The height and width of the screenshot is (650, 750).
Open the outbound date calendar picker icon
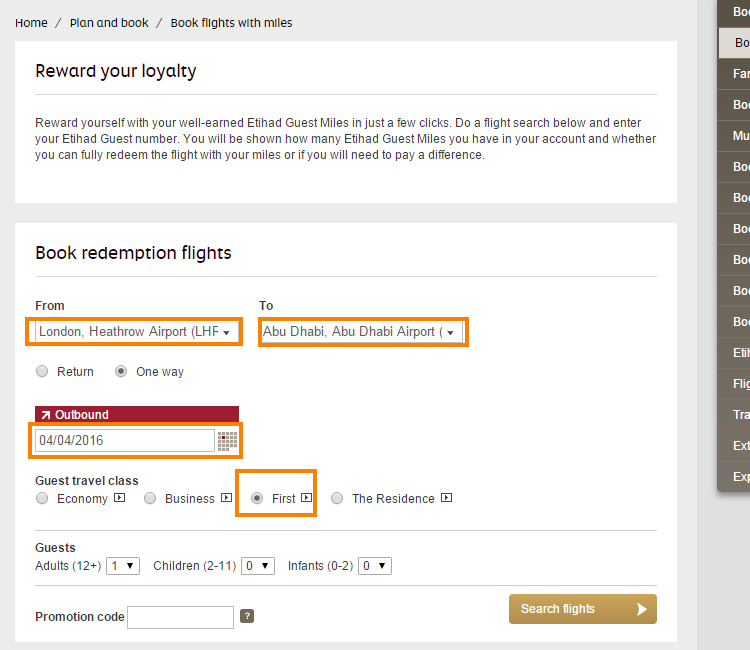tap(227, 440)
